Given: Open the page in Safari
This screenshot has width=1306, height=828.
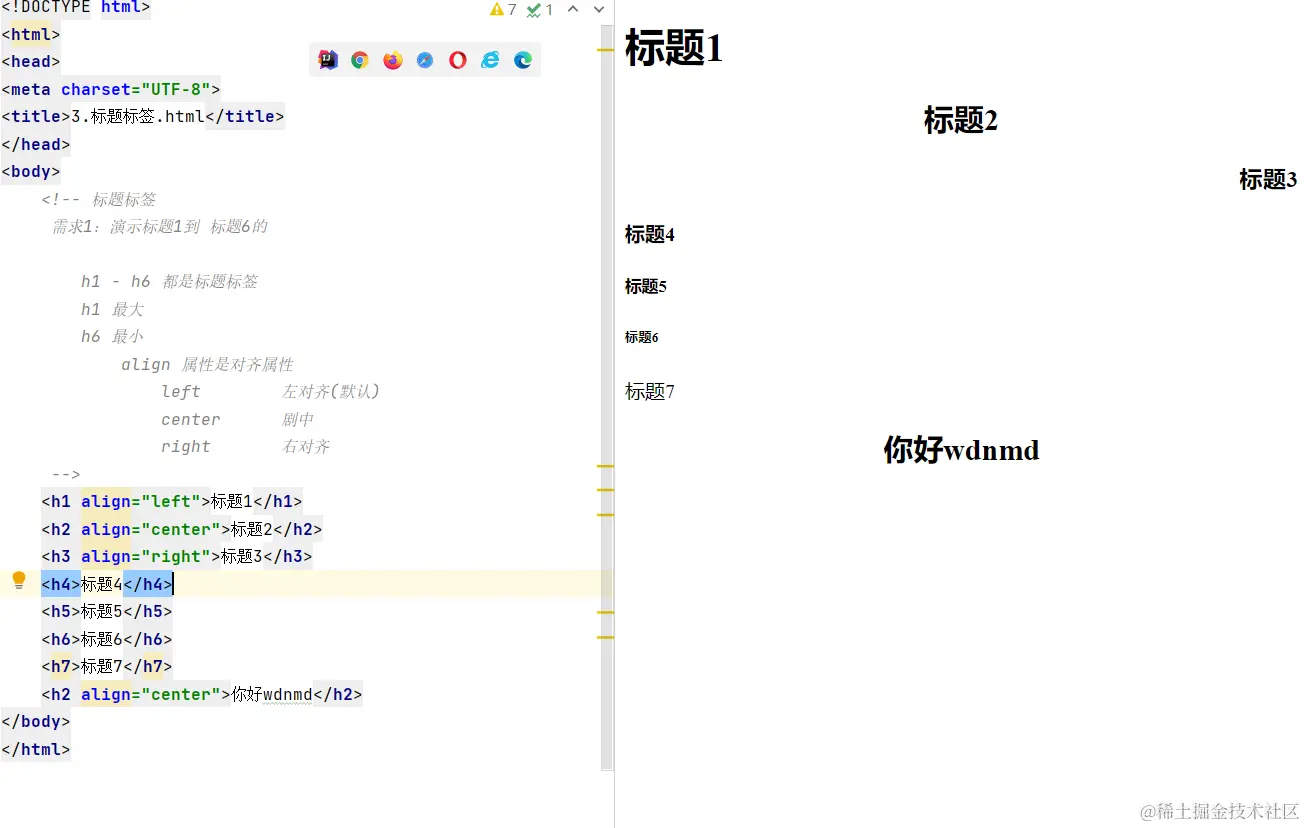Looking at the screenshot, I should click(425, 60).
